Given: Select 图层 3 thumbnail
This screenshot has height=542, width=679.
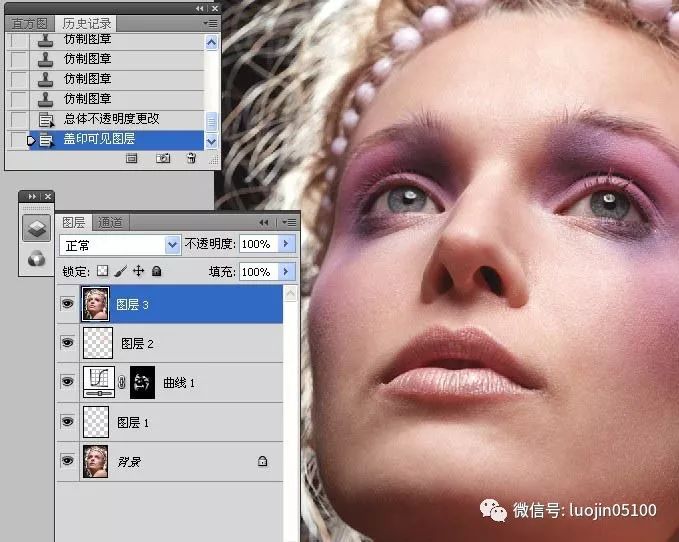Looking at the screenshot, I should [x=96, y=304].
